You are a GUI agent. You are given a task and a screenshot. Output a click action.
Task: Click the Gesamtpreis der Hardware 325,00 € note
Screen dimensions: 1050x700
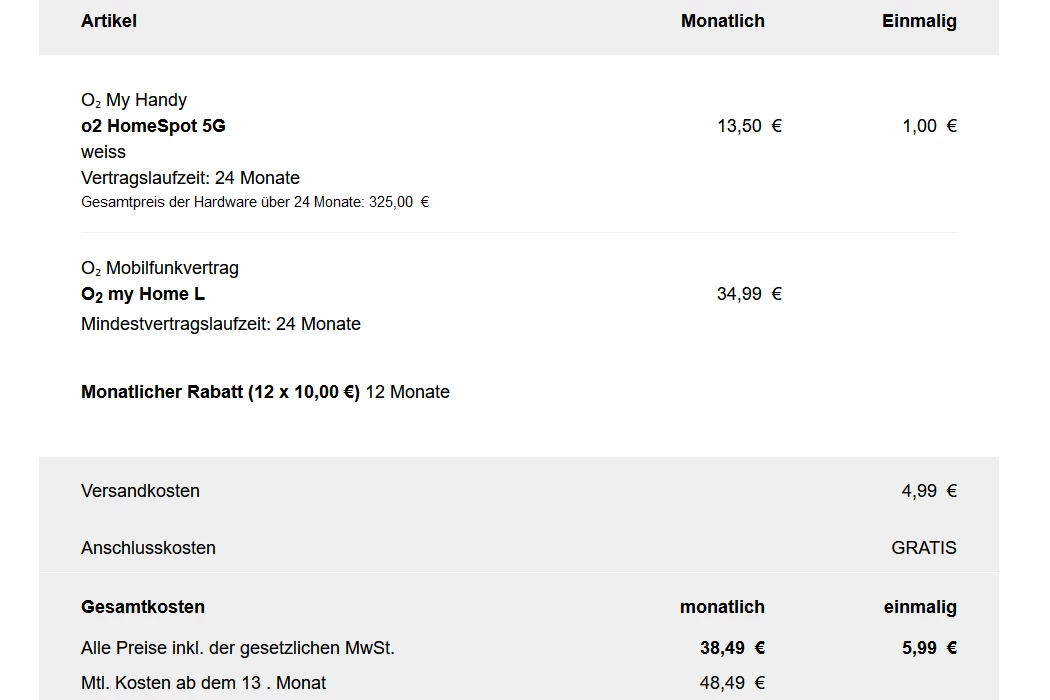(x=254, y=202)
